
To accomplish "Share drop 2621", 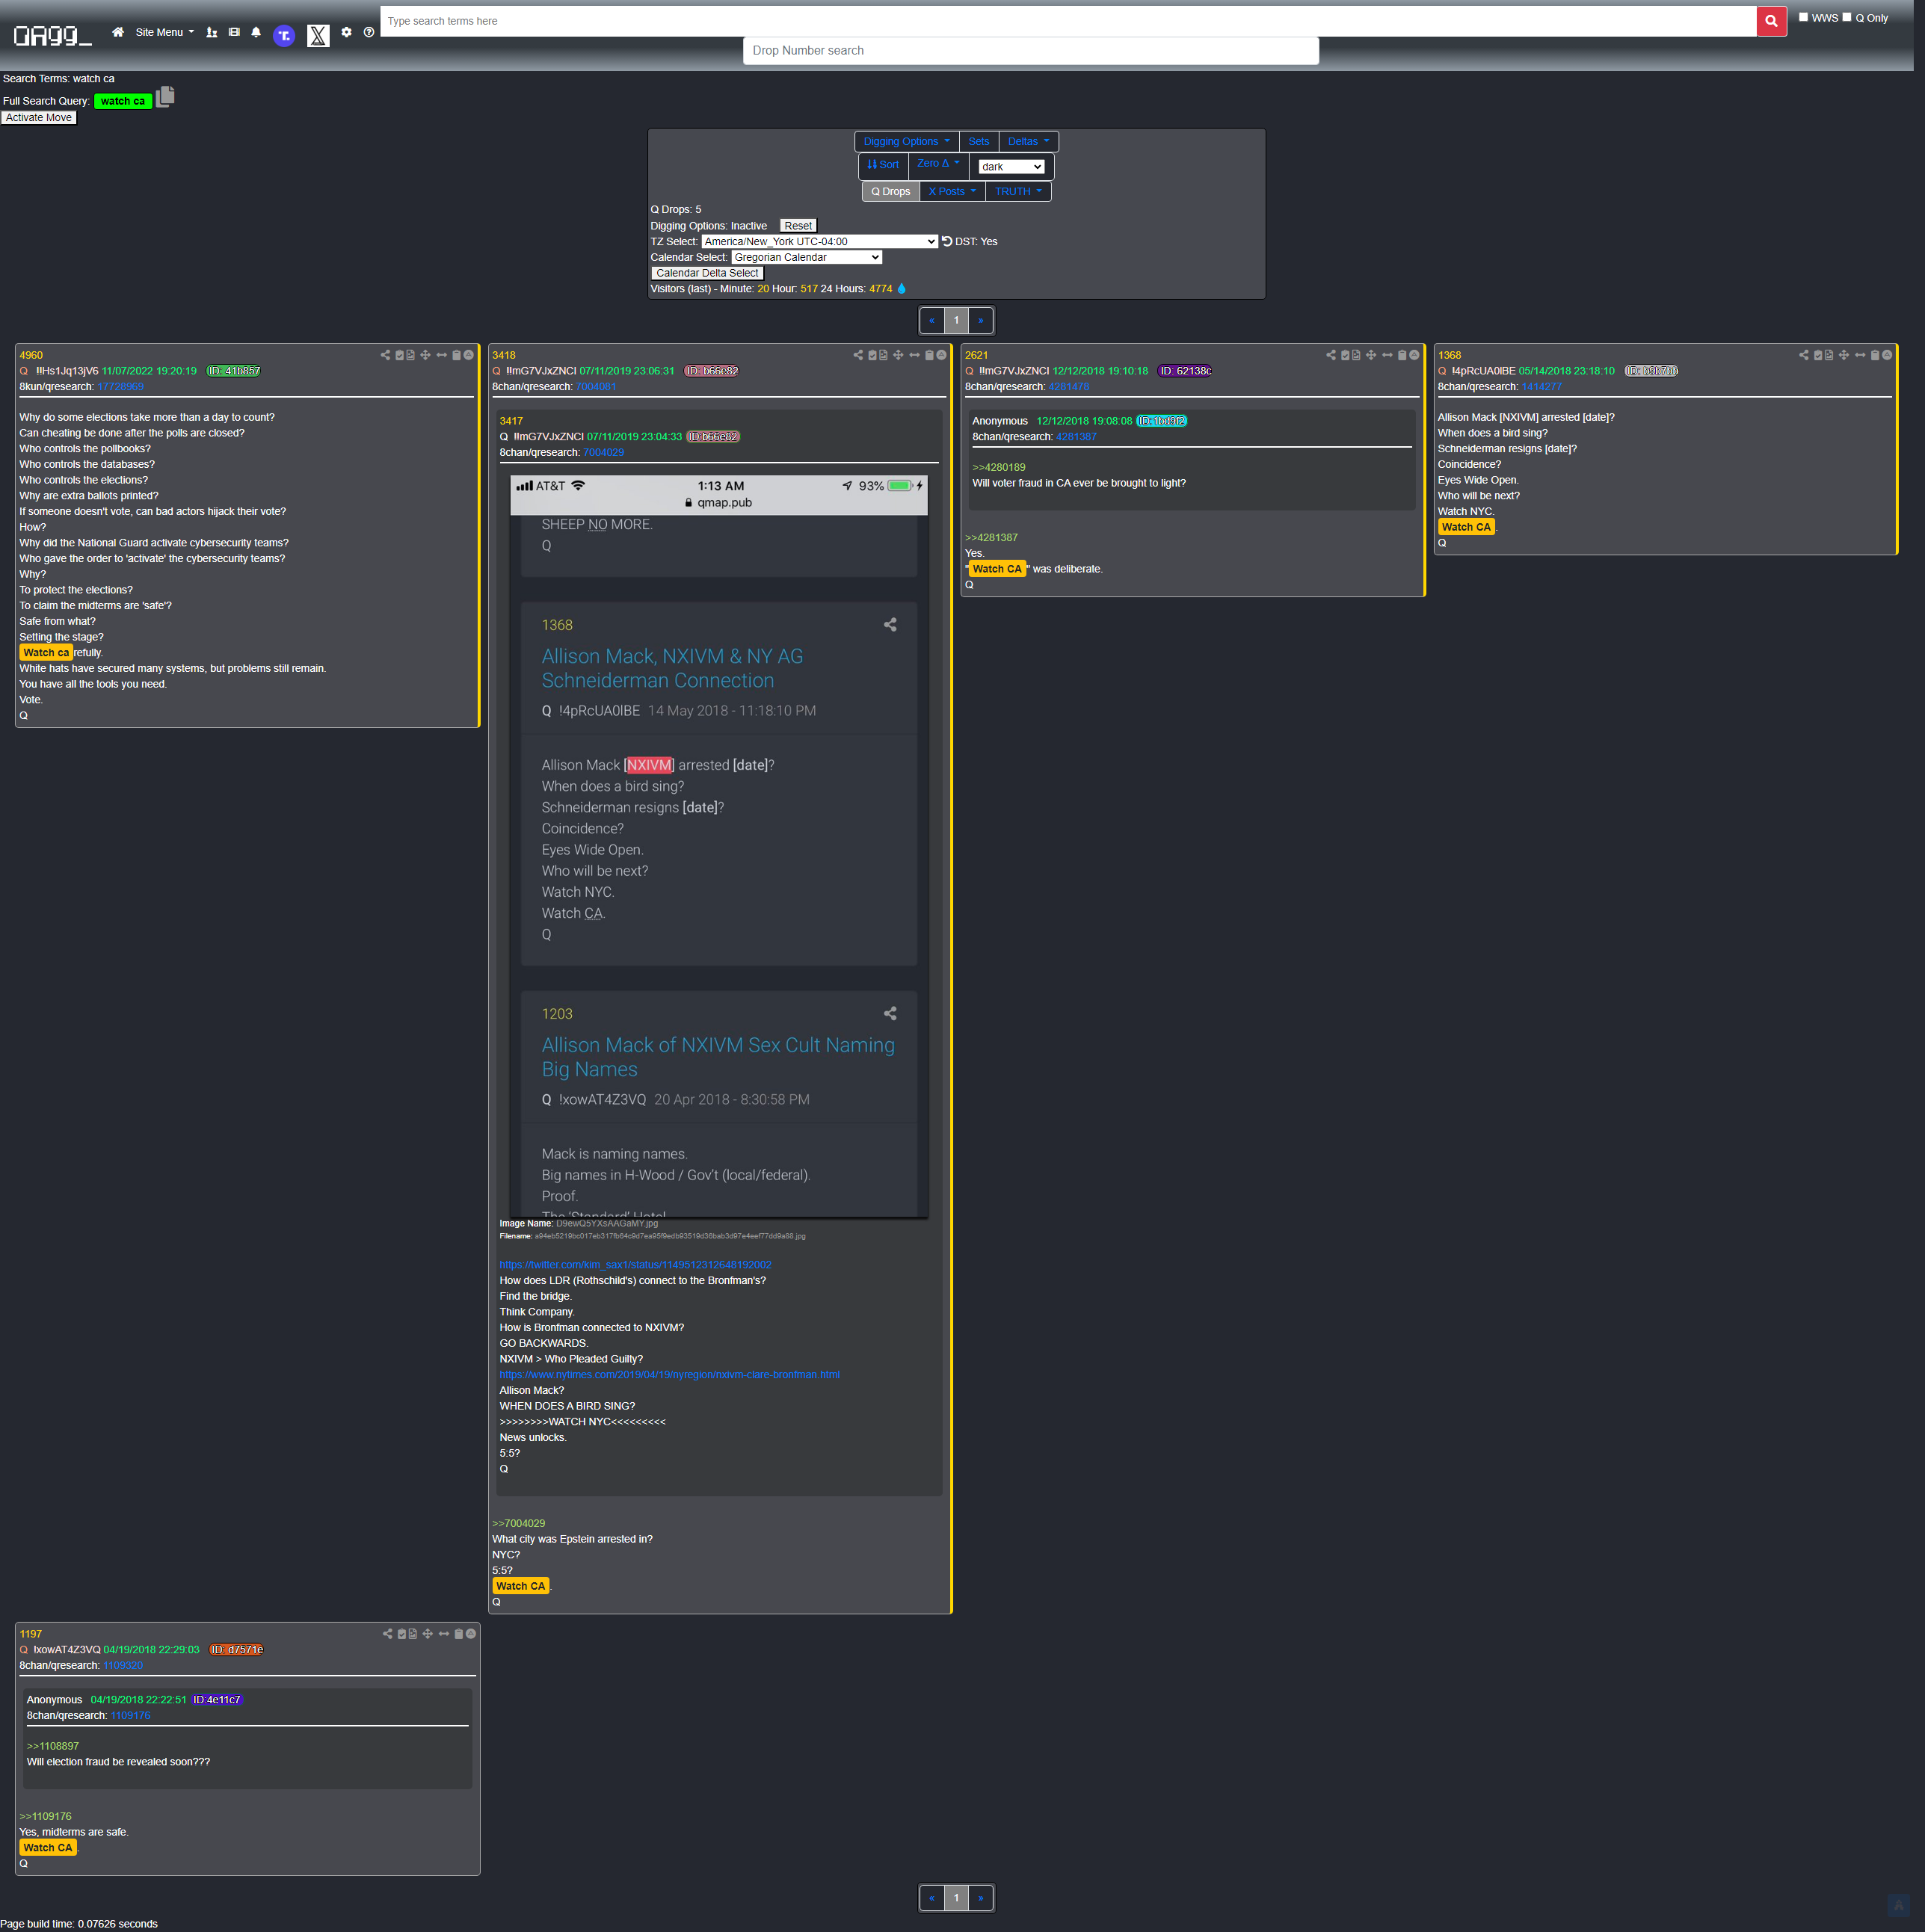I will (1331, 355).
